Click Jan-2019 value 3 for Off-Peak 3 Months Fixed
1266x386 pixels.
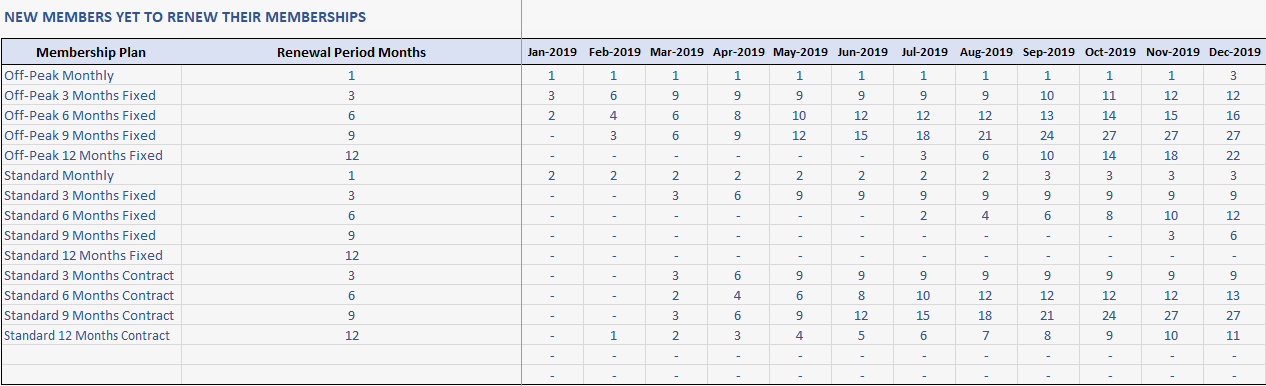coord(551,95)
